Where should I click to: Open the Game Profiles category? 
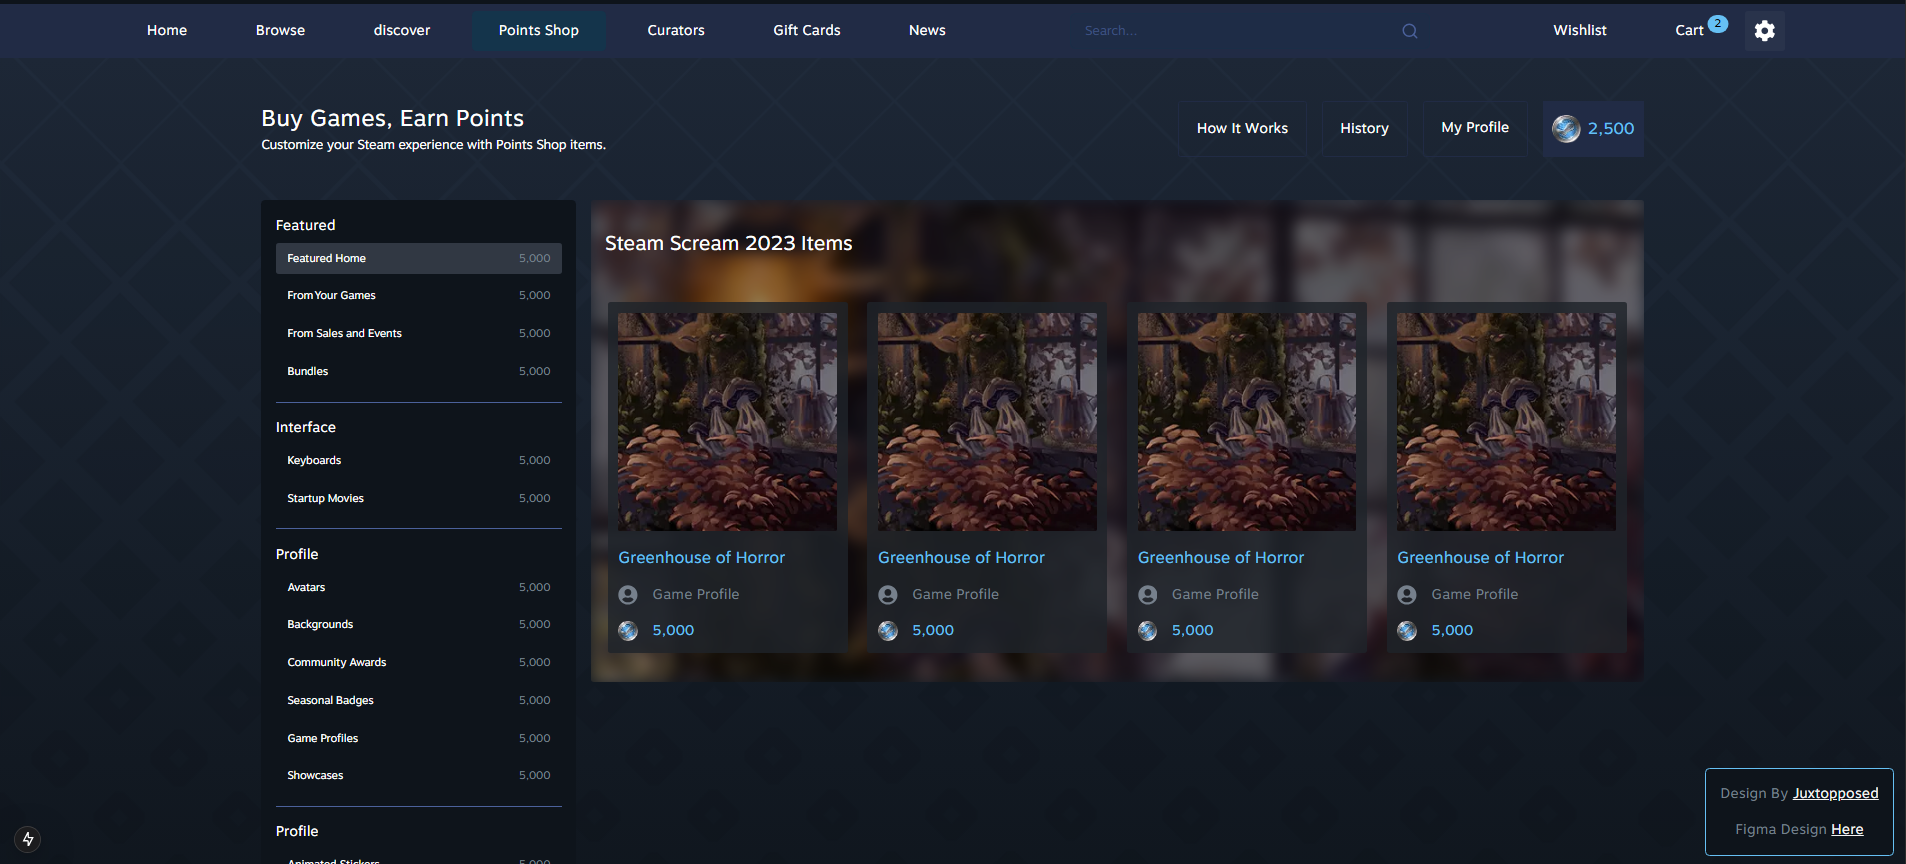(418, 739)
